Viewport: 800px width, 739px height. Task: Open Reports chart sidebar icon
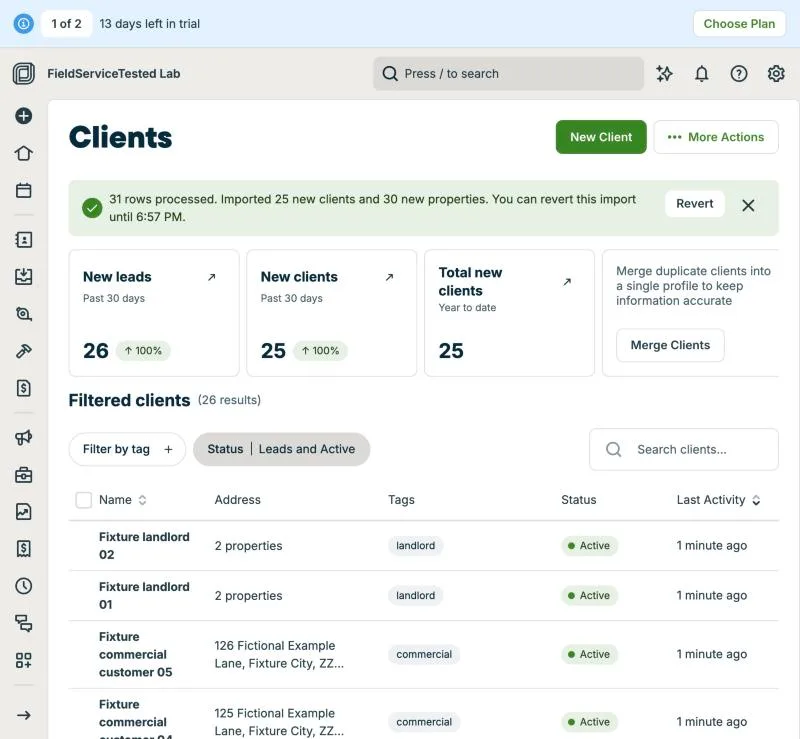tap(23, 511)
